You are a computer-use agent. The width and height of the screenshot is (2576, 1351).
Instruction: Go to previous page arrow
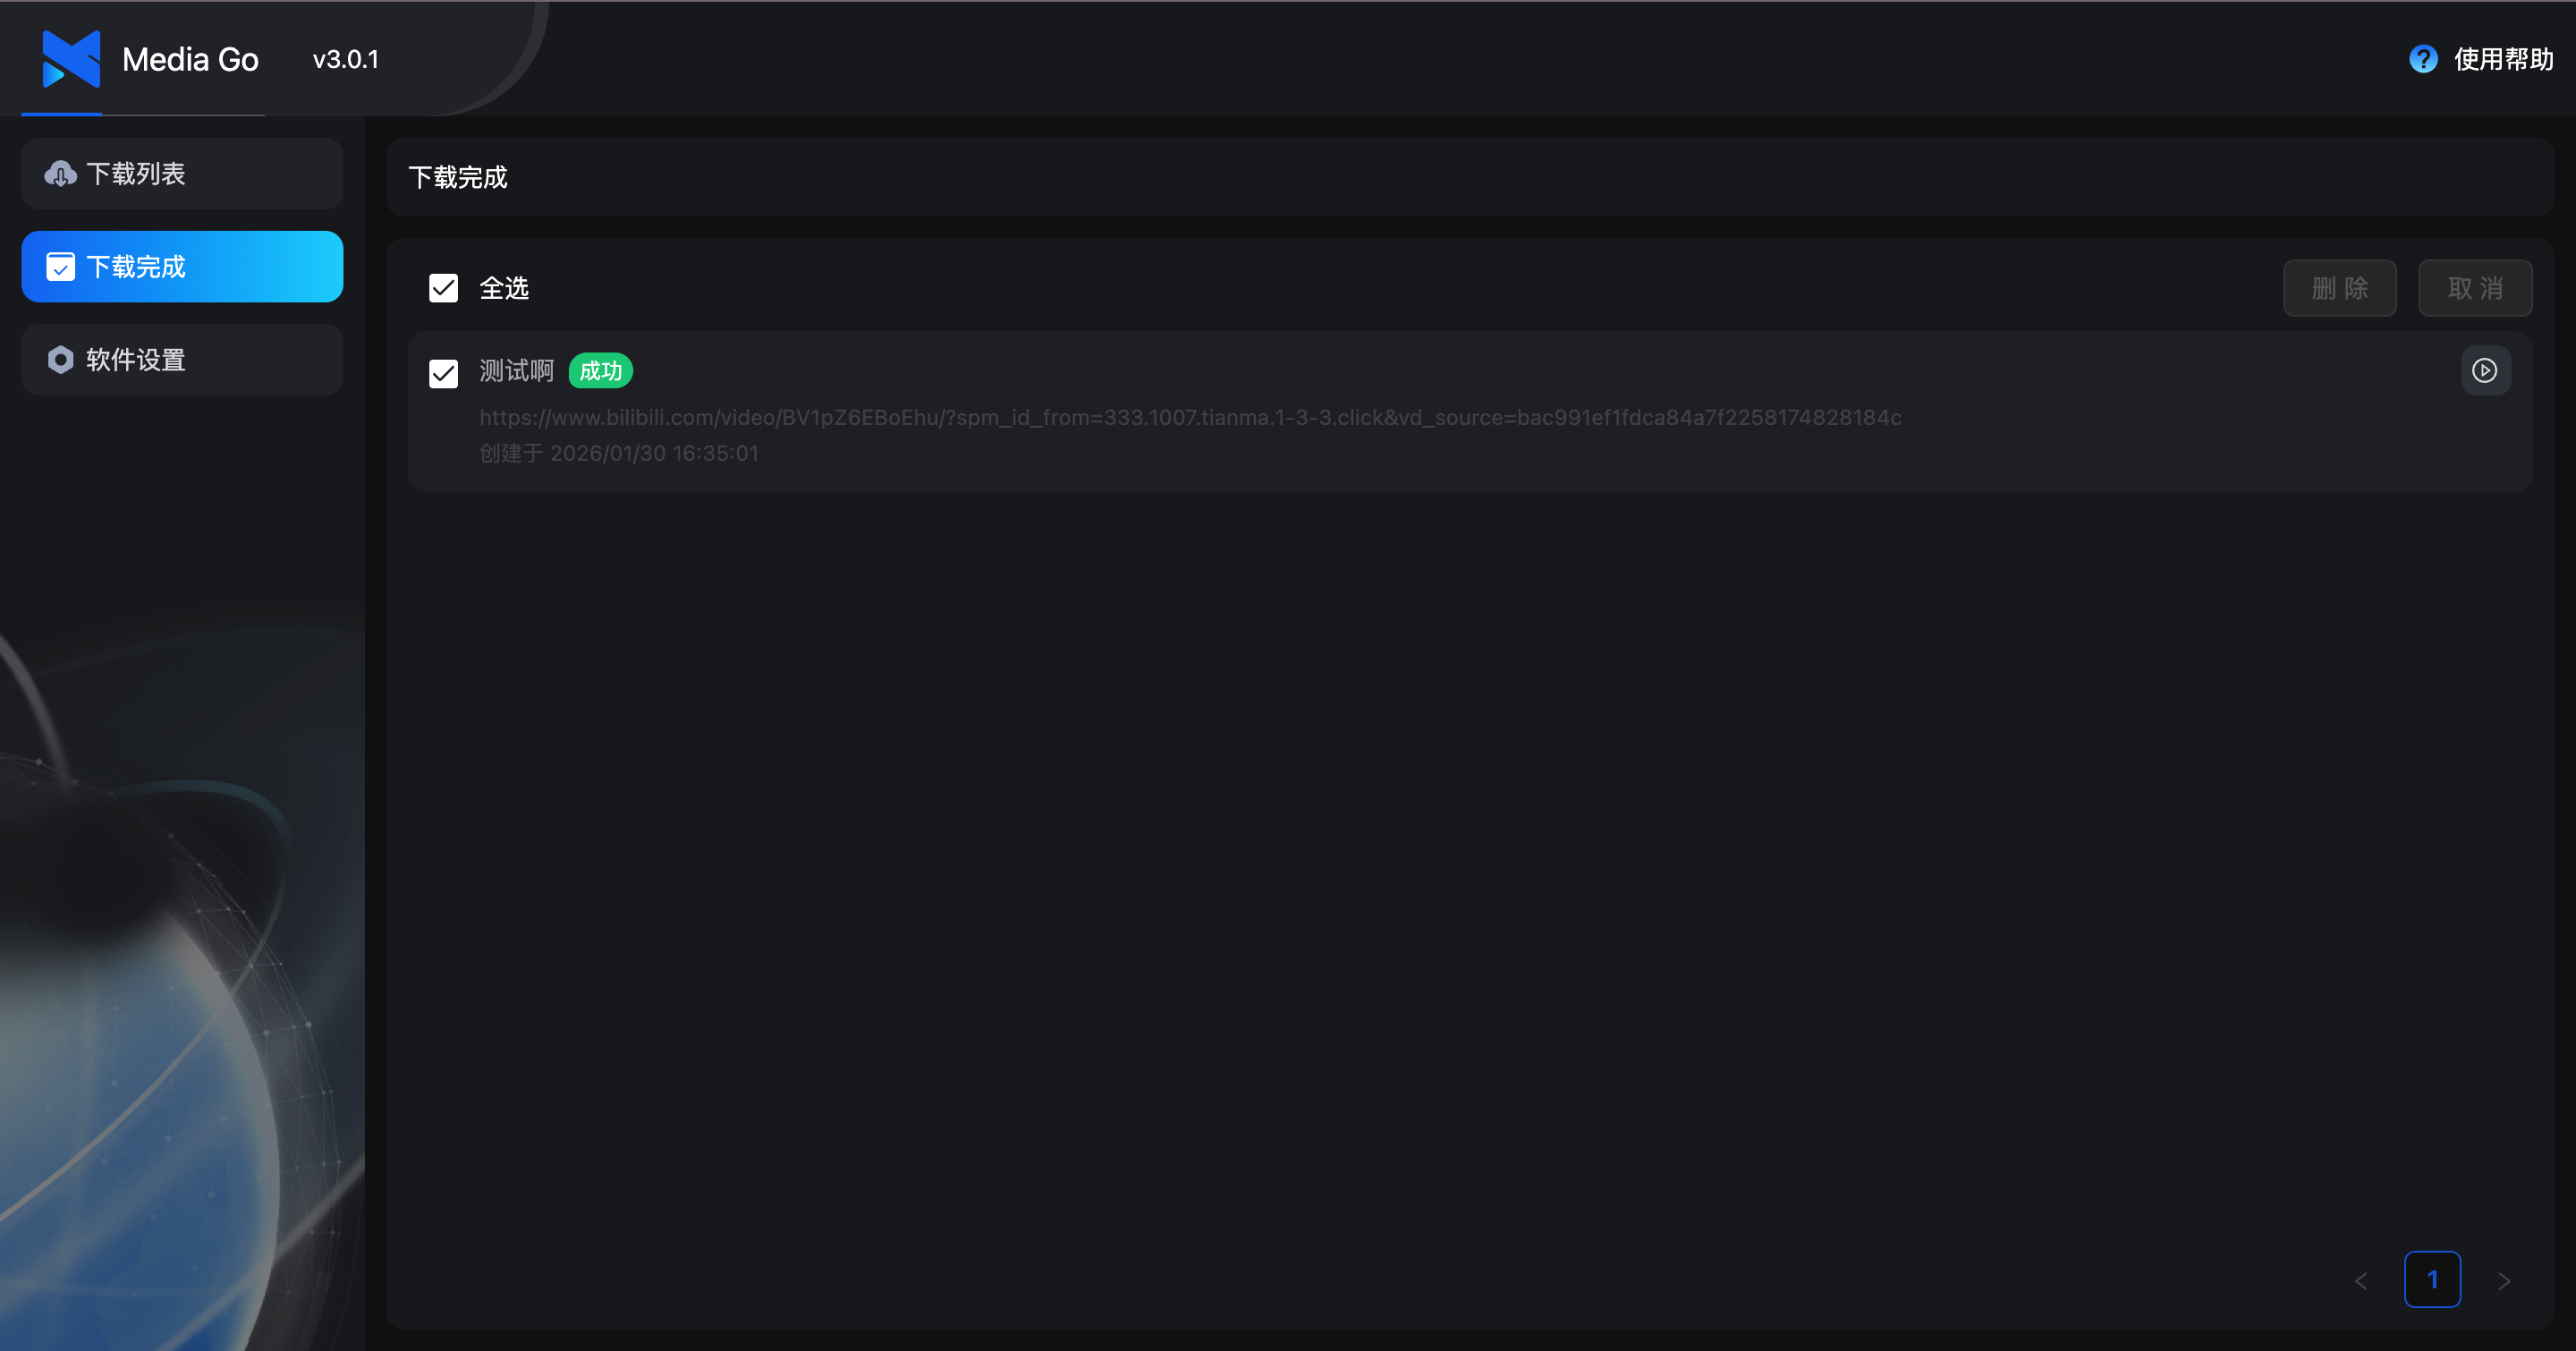[x=2361, y=1280]
